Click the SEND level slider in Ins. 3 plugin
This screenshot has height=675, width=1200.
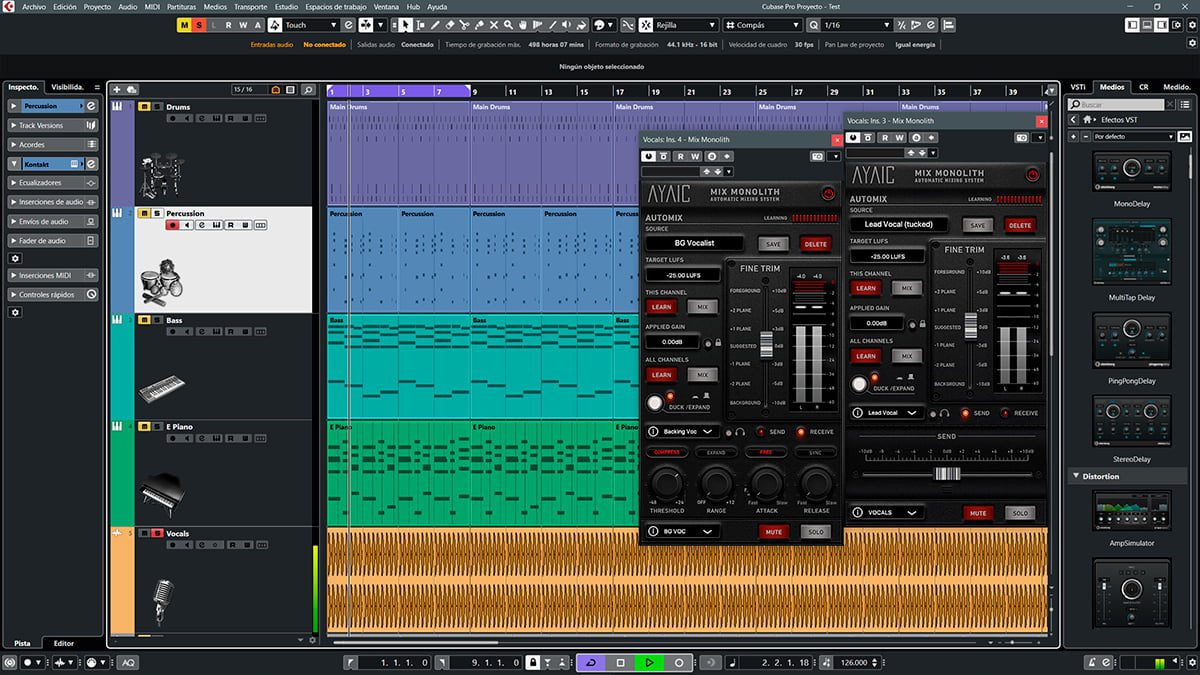pos(946,474)
